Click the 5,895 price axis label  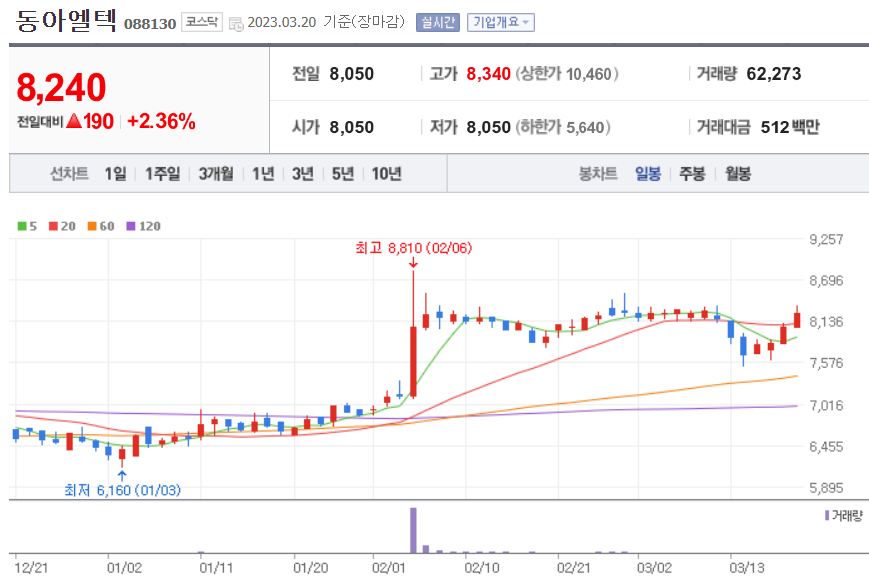(826, 488)
